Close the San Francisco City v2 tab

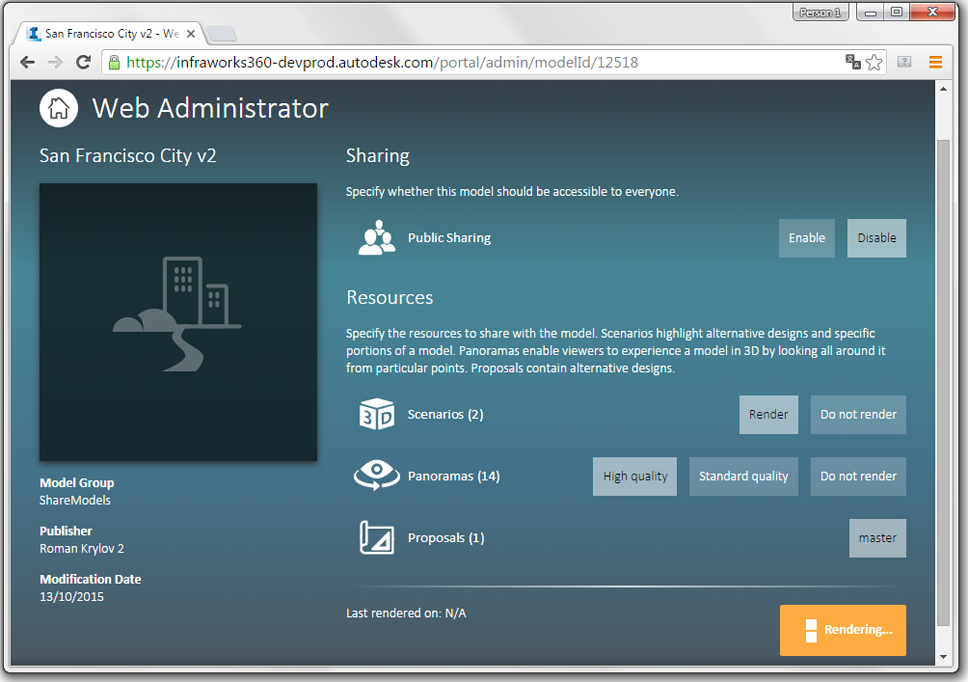tap(191, 33)
